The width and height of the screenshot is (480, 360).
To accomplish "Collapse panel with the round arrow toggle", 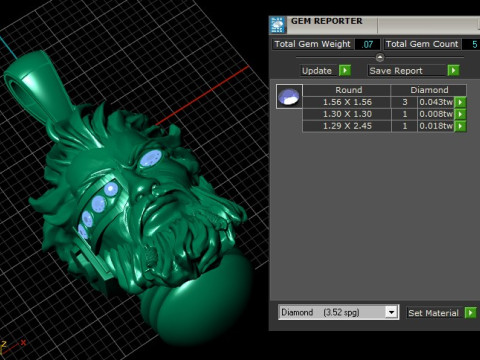I will coord(380,58).
